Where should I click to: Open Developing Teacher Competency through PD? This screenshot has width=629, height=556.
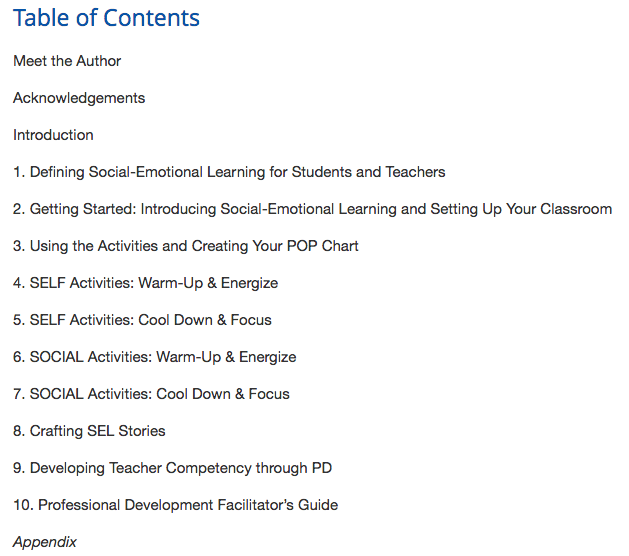click(172, 468)
